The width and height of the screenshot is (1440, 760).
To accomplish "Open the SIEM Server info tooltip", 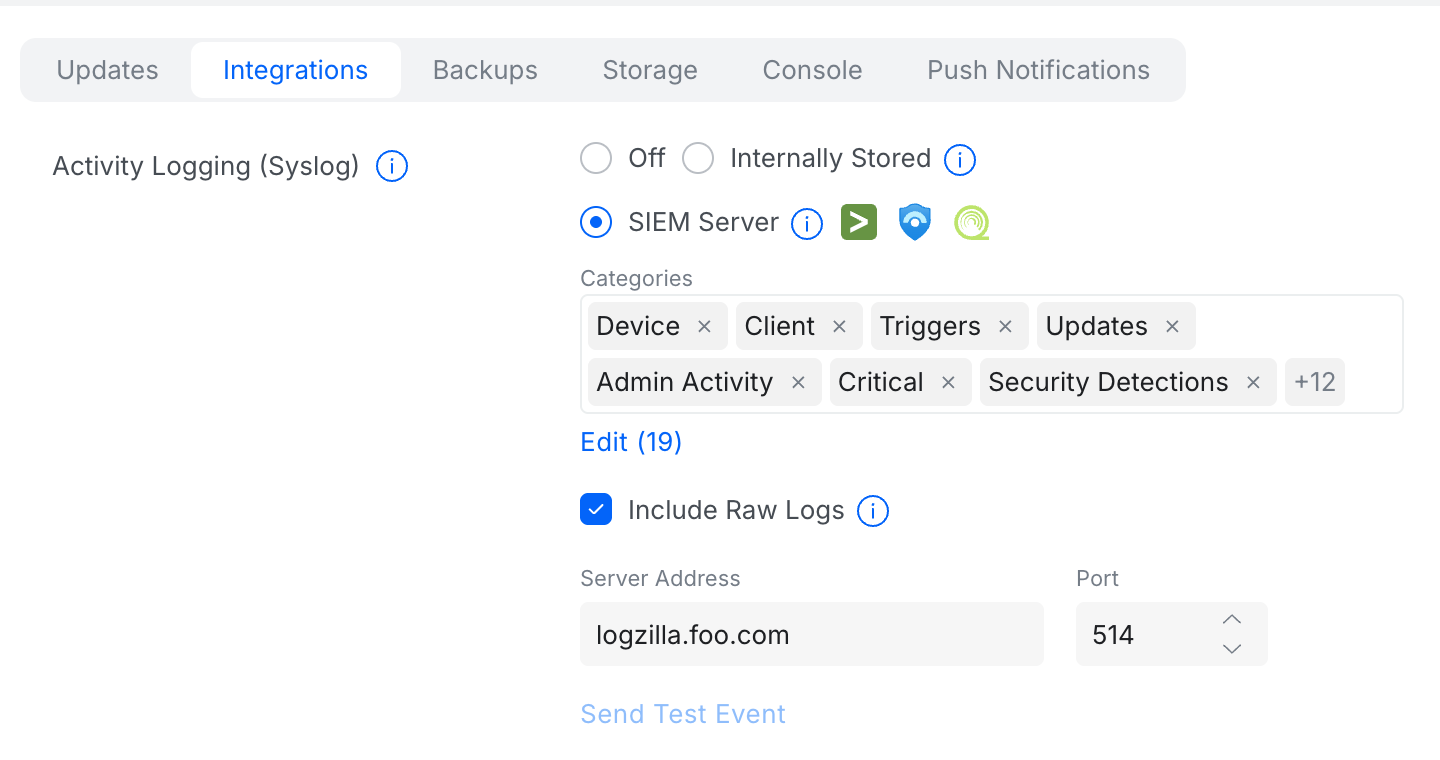I will pos(806,223).
